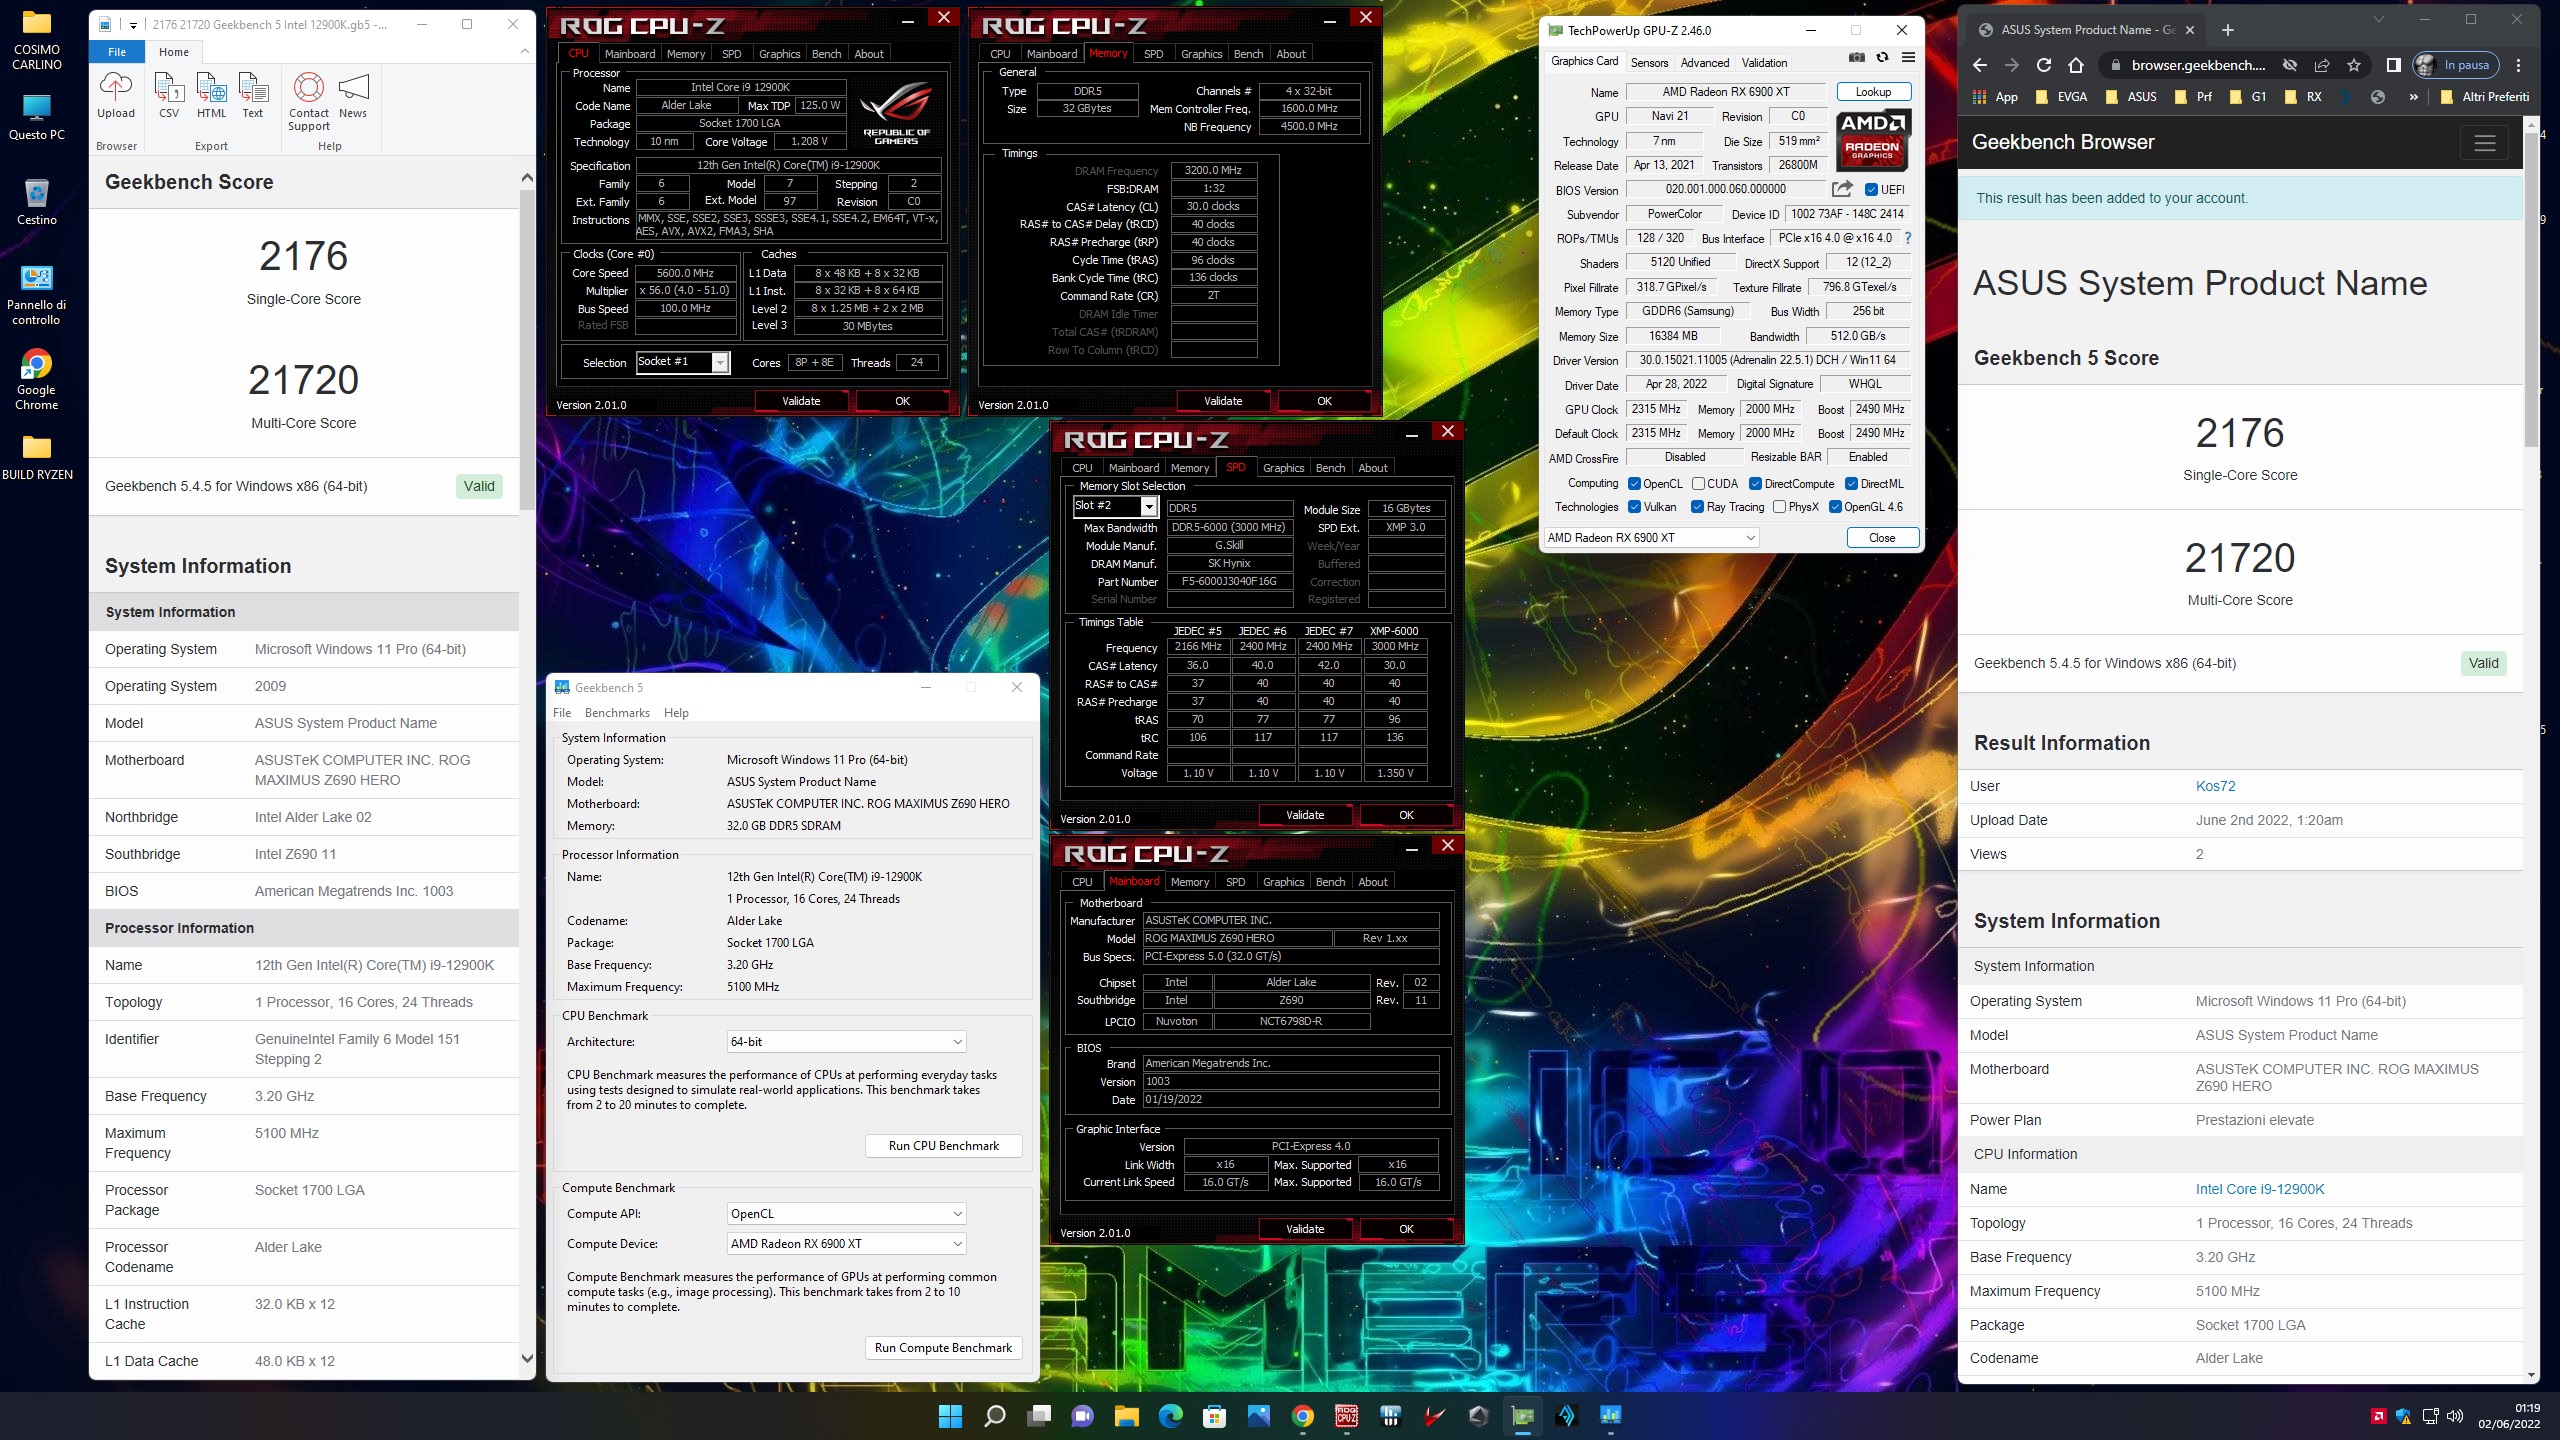Reload the Geekbench Browser page
Image resolution: width=2560 pixels, height=1440 pixels.
pos(2044,65)
